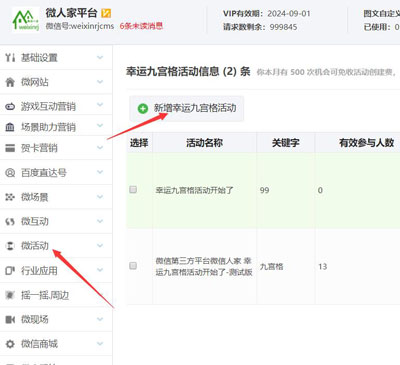This screenshot has height=365, width=400.
Task: Click participant count 13
Action: (x=323, y=266)
